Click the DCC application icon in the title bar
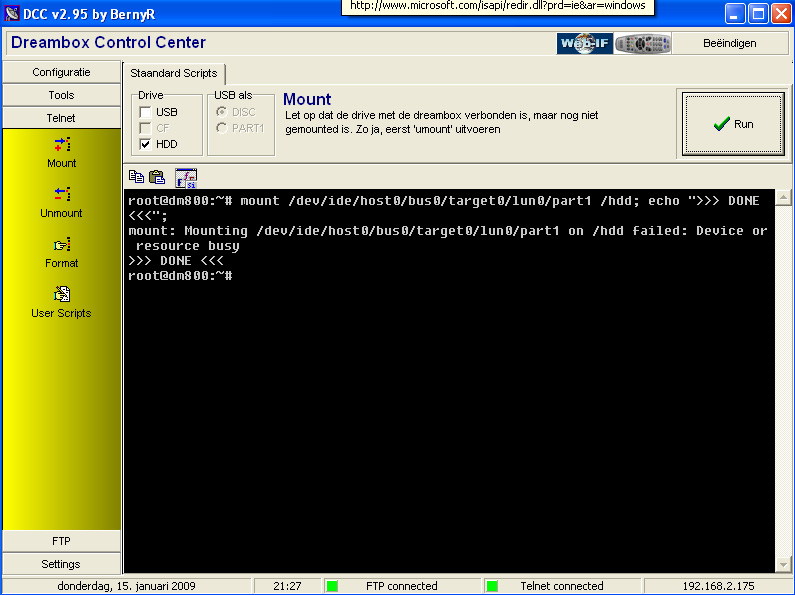Screen dimensions: 795x595 click(12, 14)
